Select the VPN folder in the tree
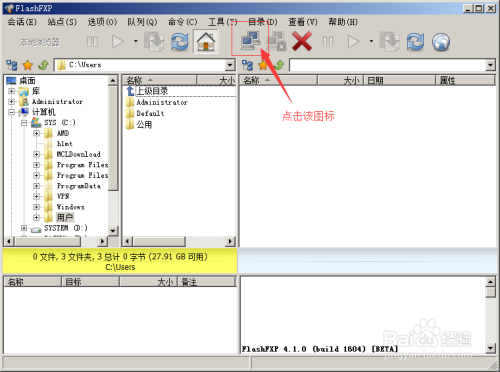Image resolution: width=500 pixels, height=372 pixels. click(63, 196)
